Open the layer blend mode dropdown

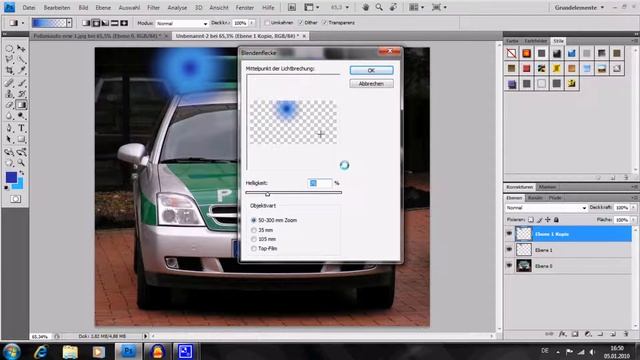click(x=546, y=208)
